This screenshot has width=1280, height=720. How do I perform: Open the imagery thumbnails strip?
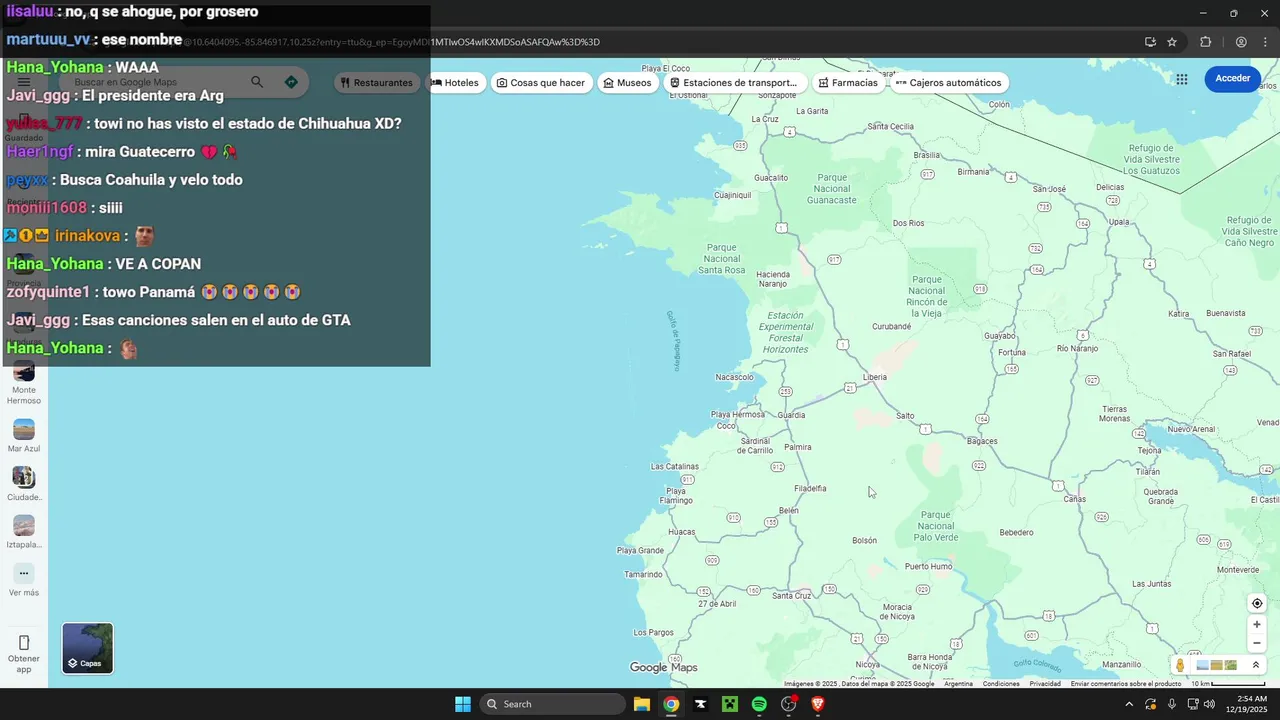pos(1217,665)
